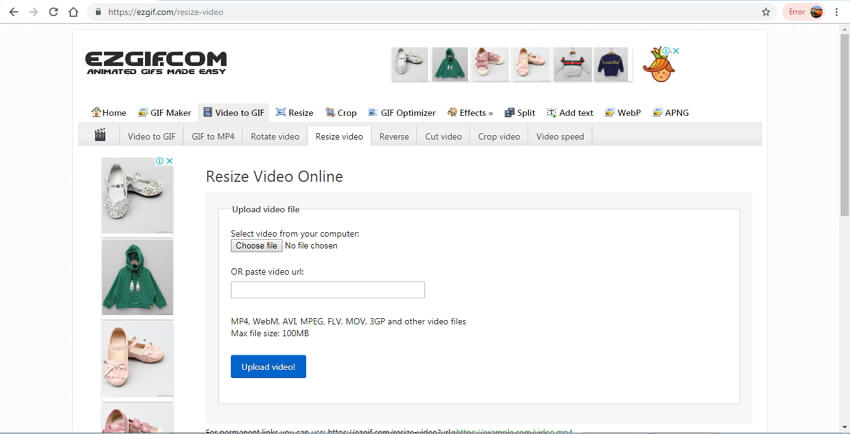The height and width of the screenshot is (434, 850).
Task: Open the green hoodie banner thumbnail
Action: click(450, 64)
